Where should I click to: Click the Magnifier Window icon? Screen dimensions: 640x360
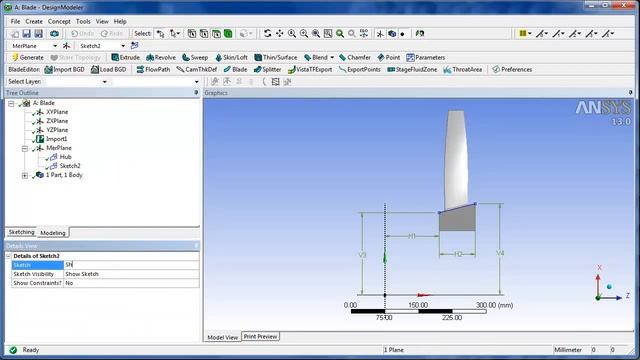[x=328, y=33]
